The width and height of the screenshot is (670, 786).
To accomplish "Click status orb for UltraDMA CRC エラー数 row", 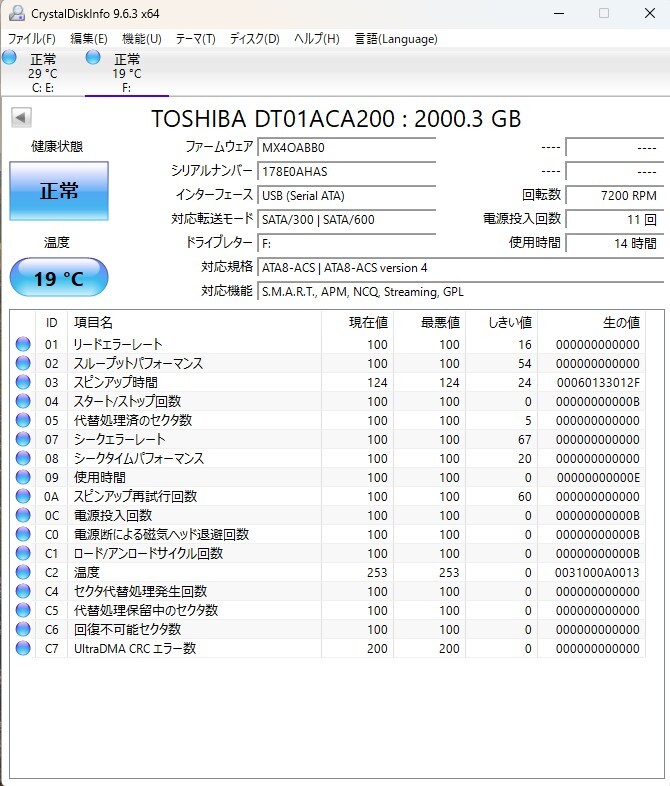I will click(23, 648).
